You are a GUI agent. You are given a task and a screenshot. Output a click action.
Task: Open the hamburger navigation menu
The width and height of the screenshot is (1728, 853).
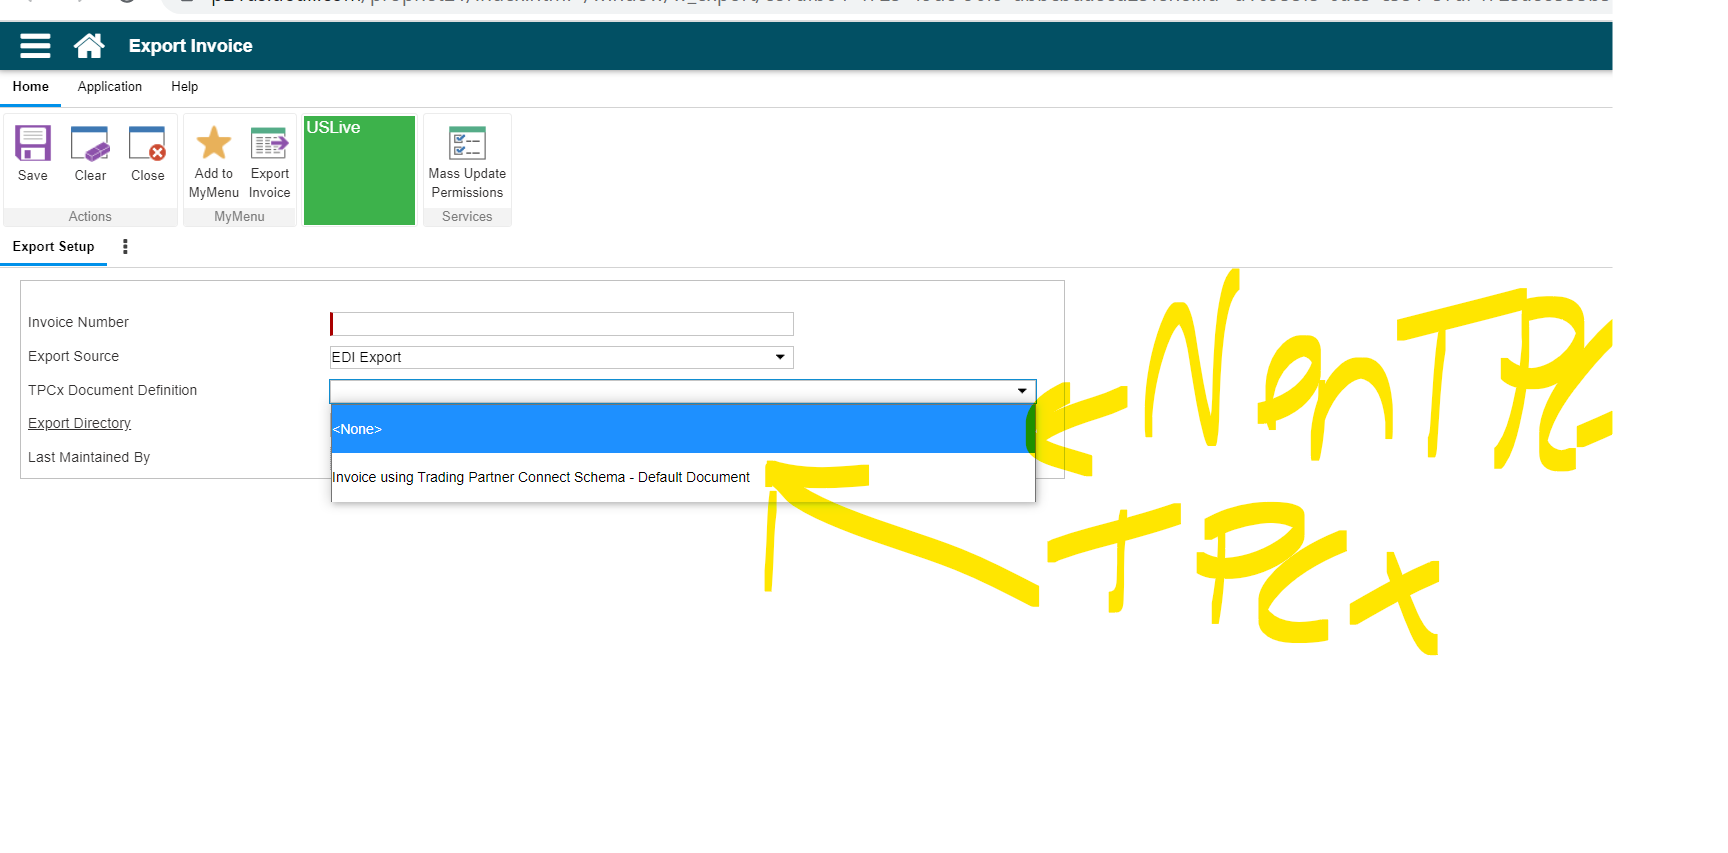click(x=35, y=46)
